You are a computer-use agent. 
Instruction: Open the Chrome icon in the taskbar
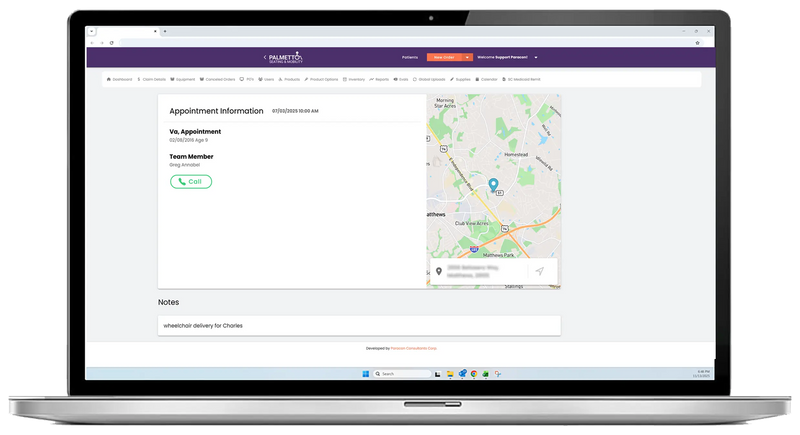(x=473, y=374)
